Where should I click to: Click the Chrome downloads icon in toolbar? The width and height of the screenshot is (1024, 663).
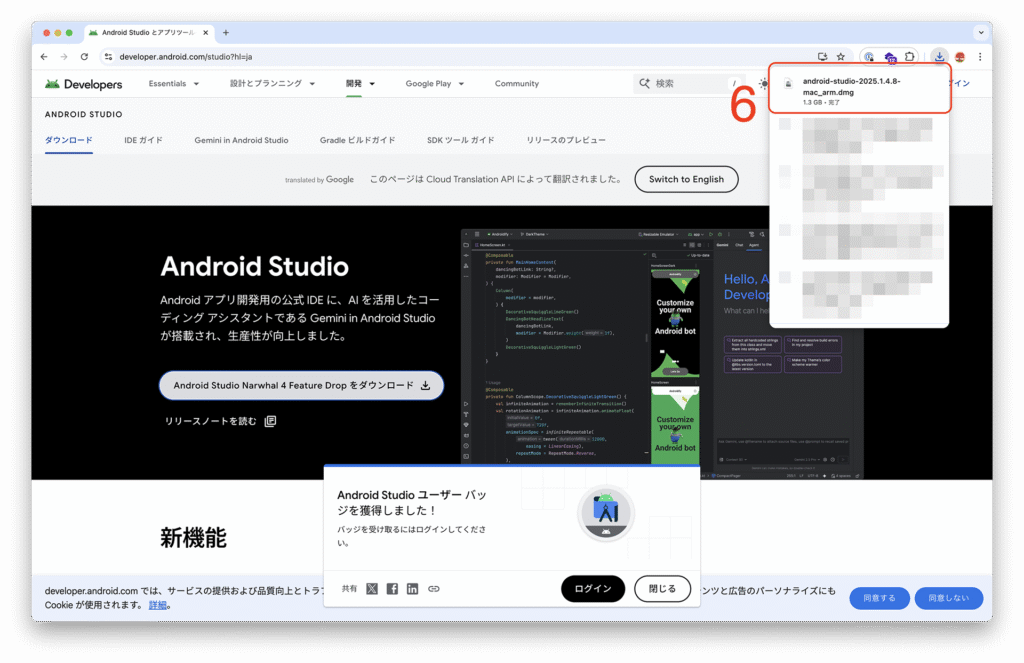[x=939, y=57]
